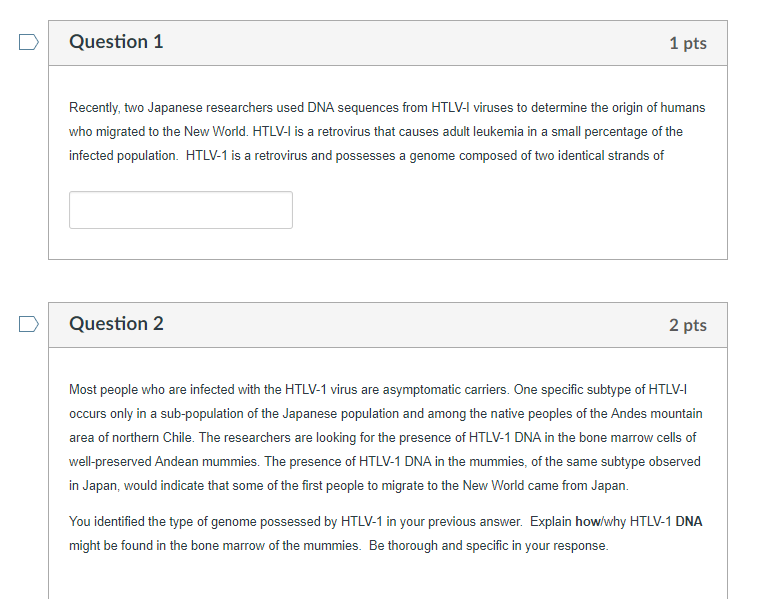Click the line starting "area of northern Chile"

382,438
